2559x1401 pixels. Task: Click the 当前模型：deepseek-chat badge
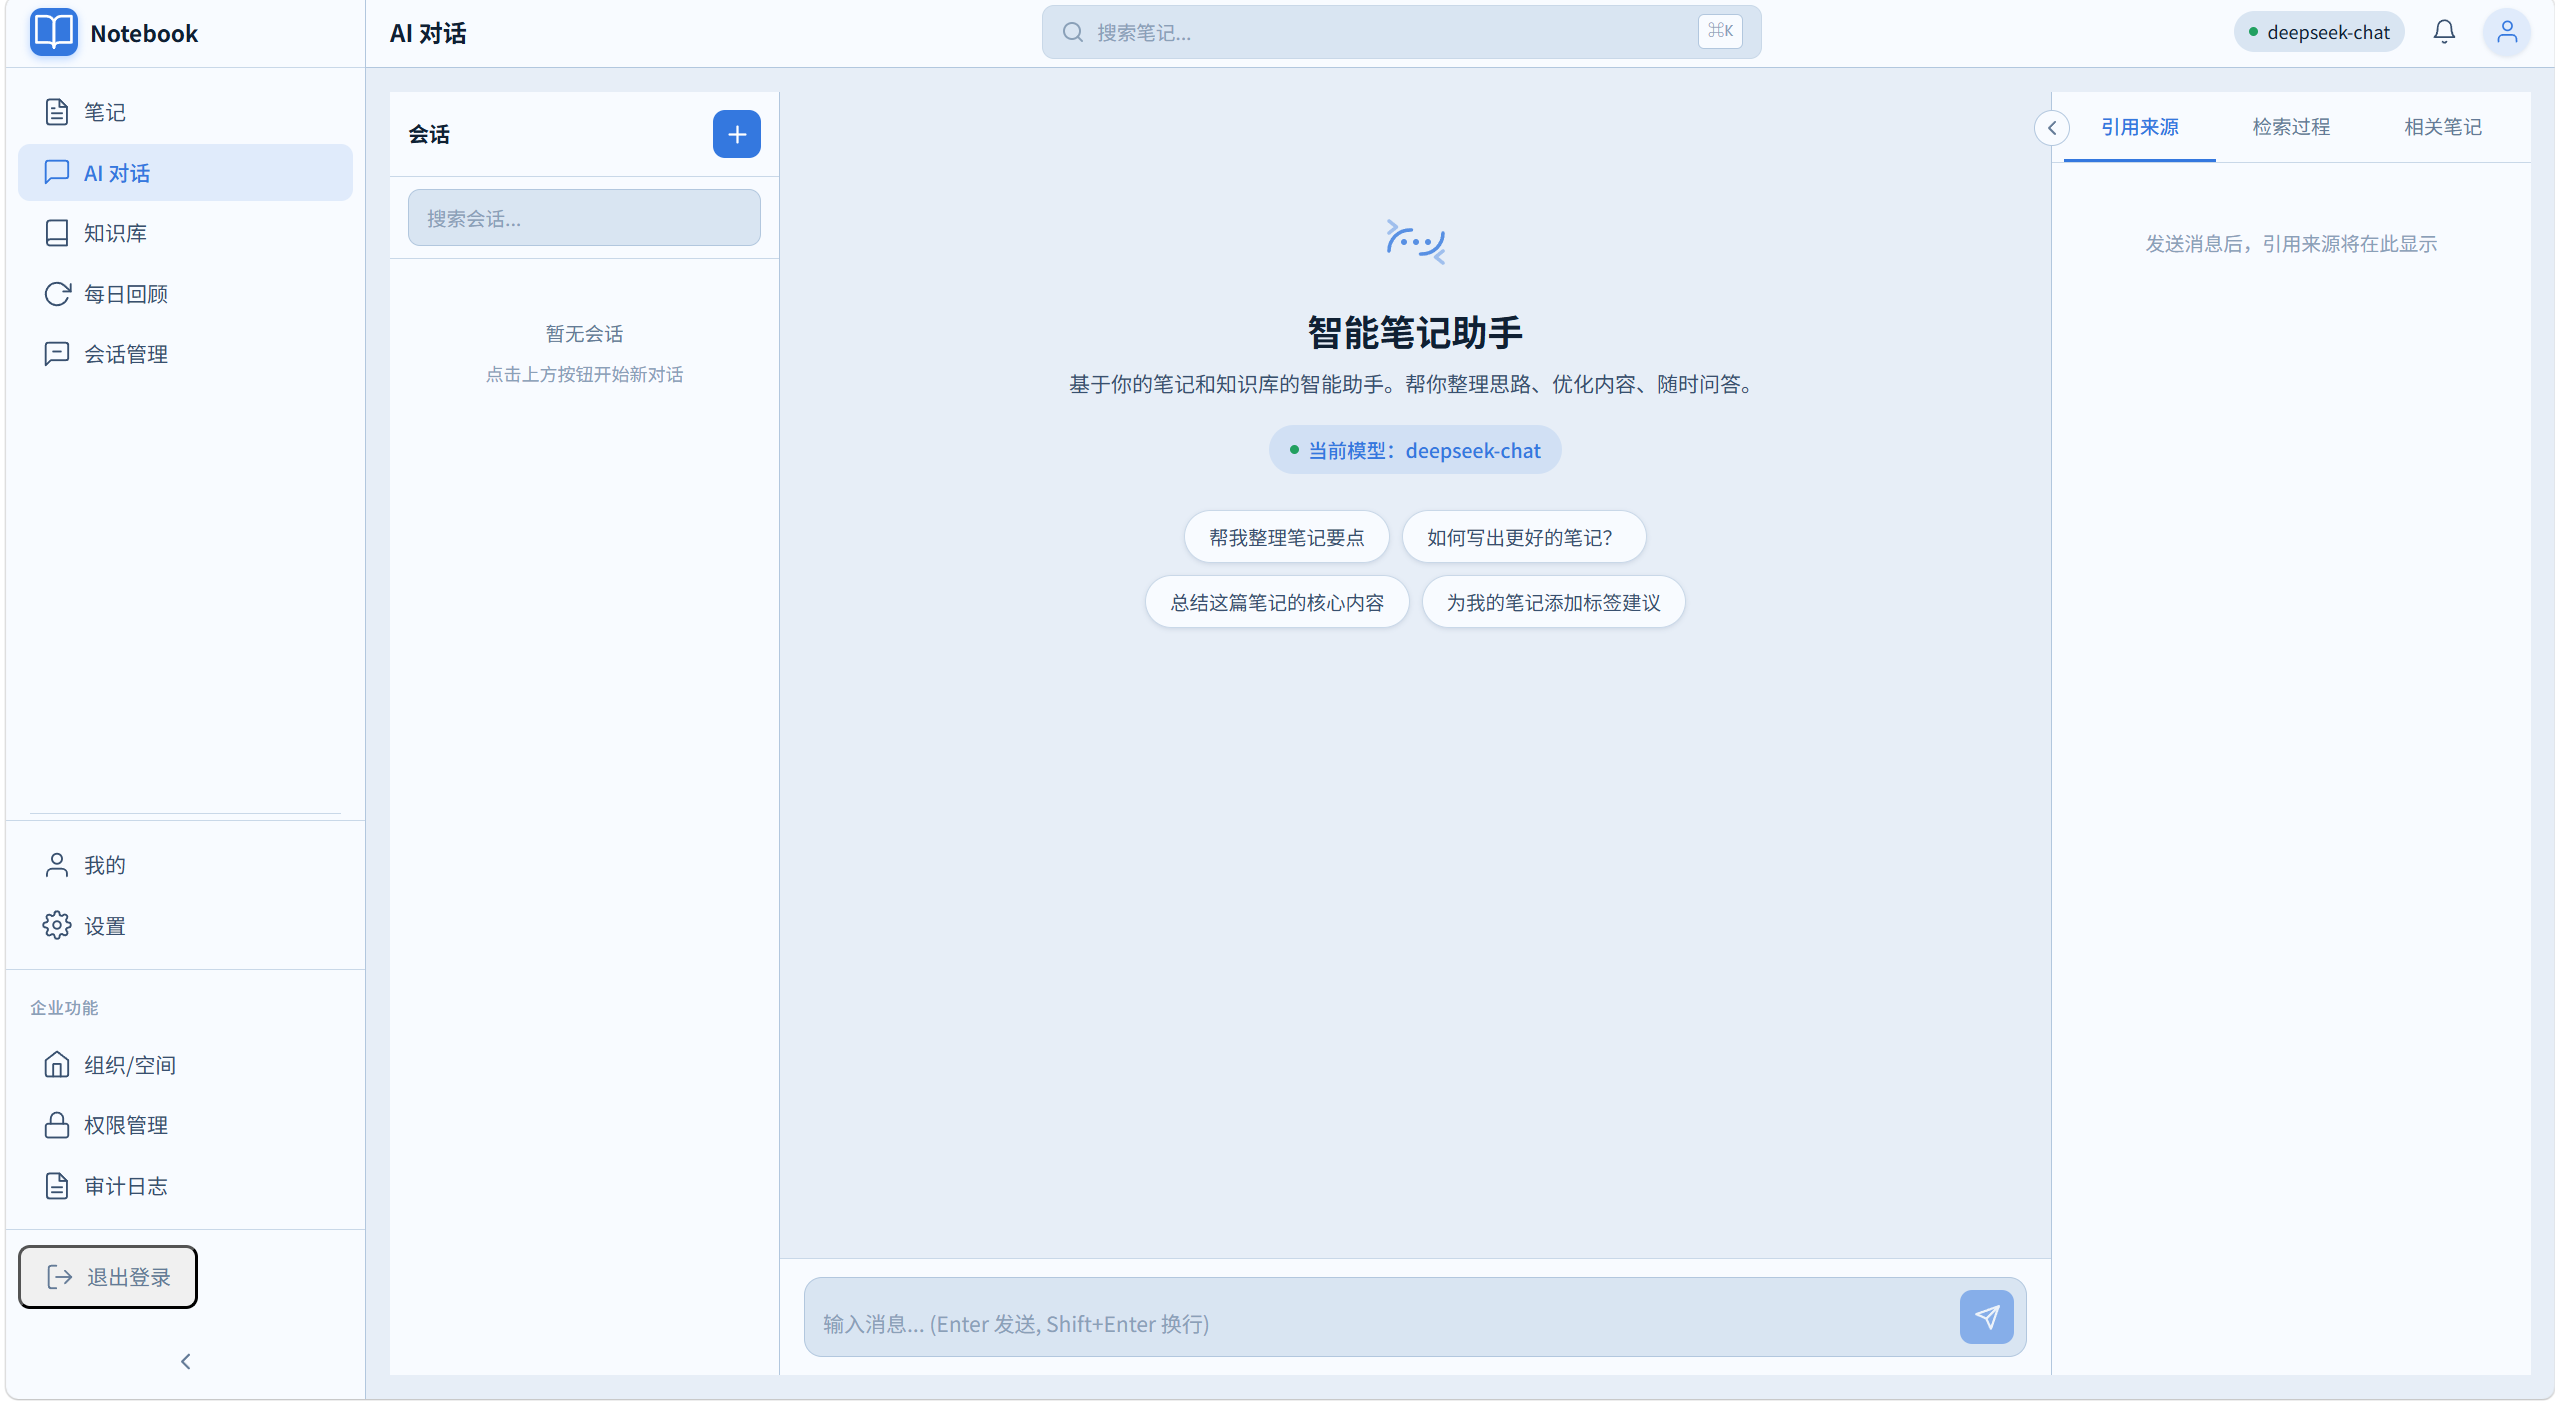(x=1415, y=450)
